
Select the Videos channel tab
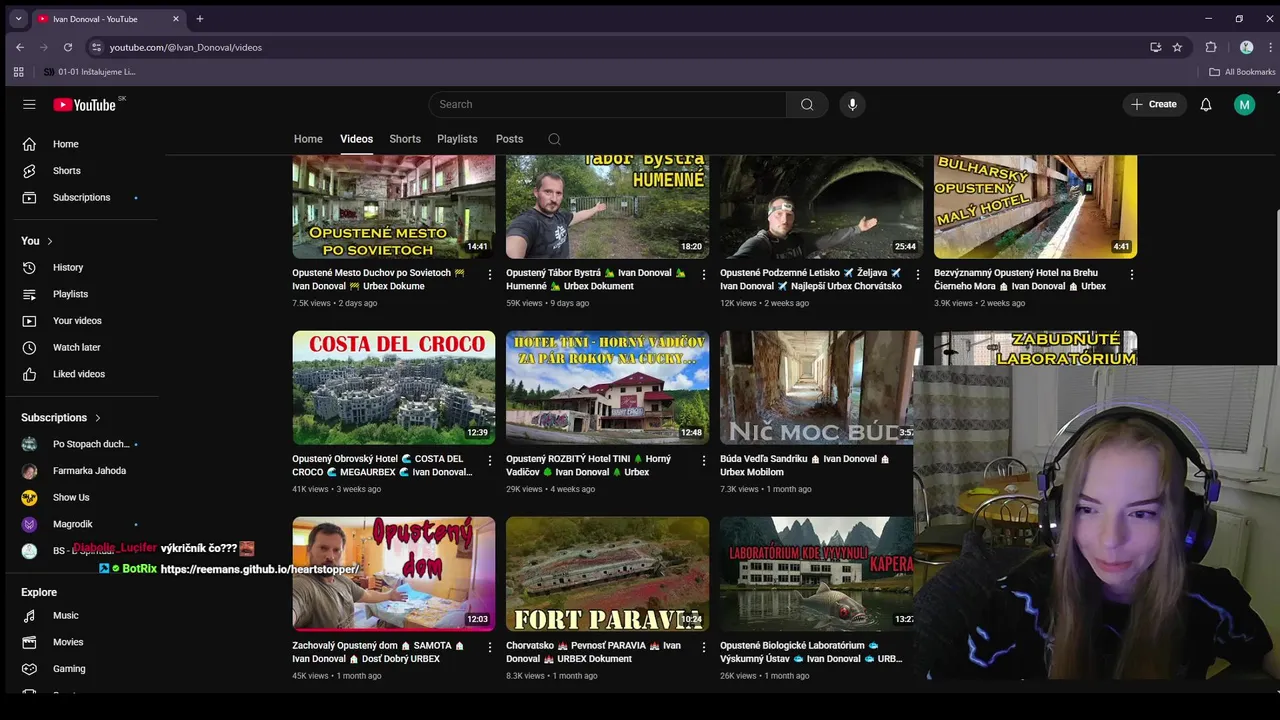click(x=356, y=139)
